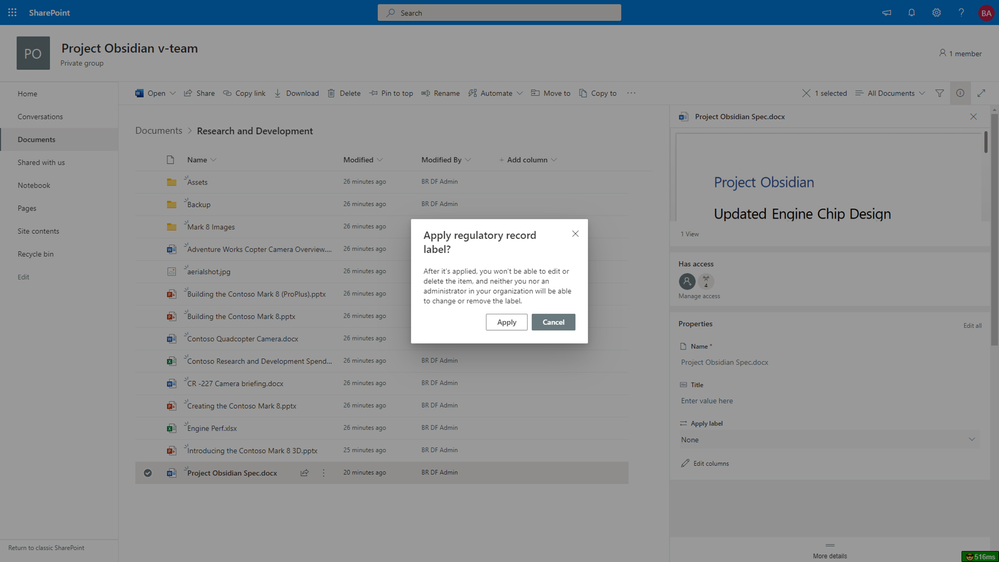Viewport: 999px width, 562px height.
Task: Go to Home in the left navigation
Action: pyautogui.click(x=27, y=94)
